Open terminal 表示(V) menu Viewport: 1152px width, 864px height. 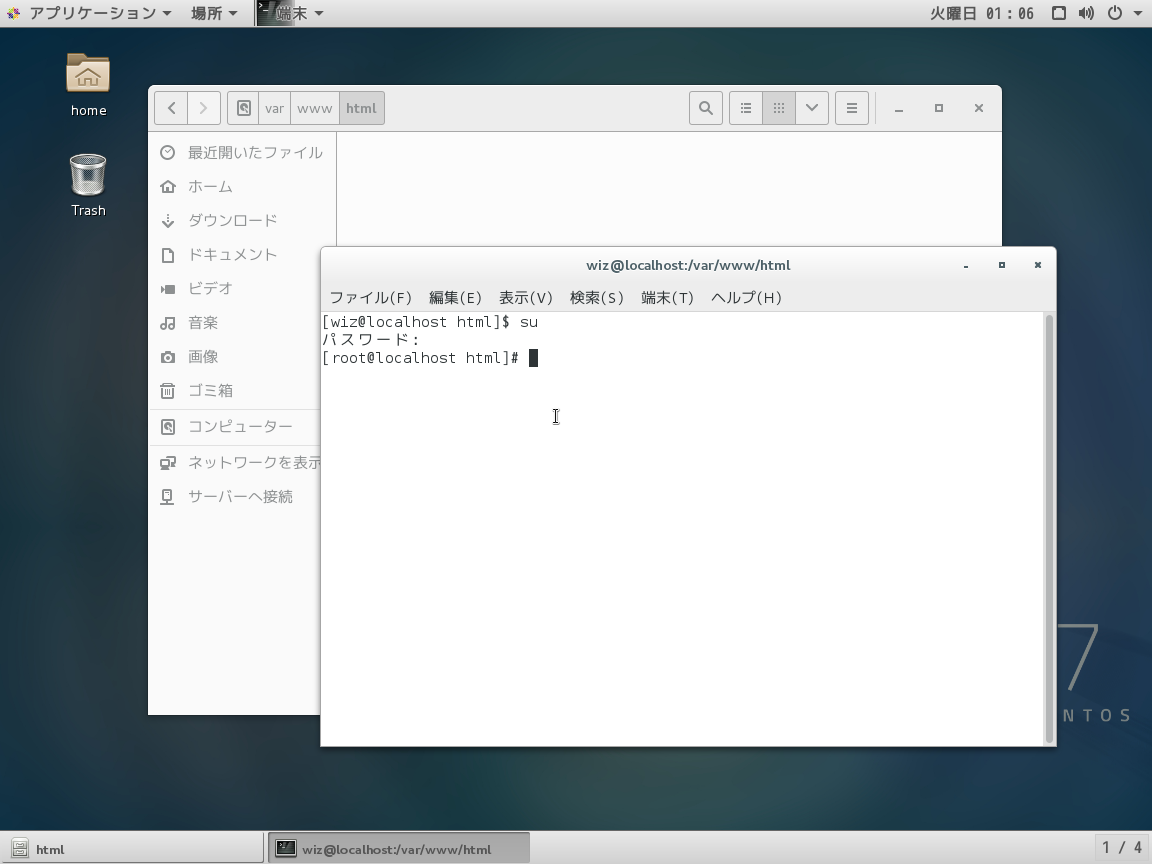(x=525, y=298)
